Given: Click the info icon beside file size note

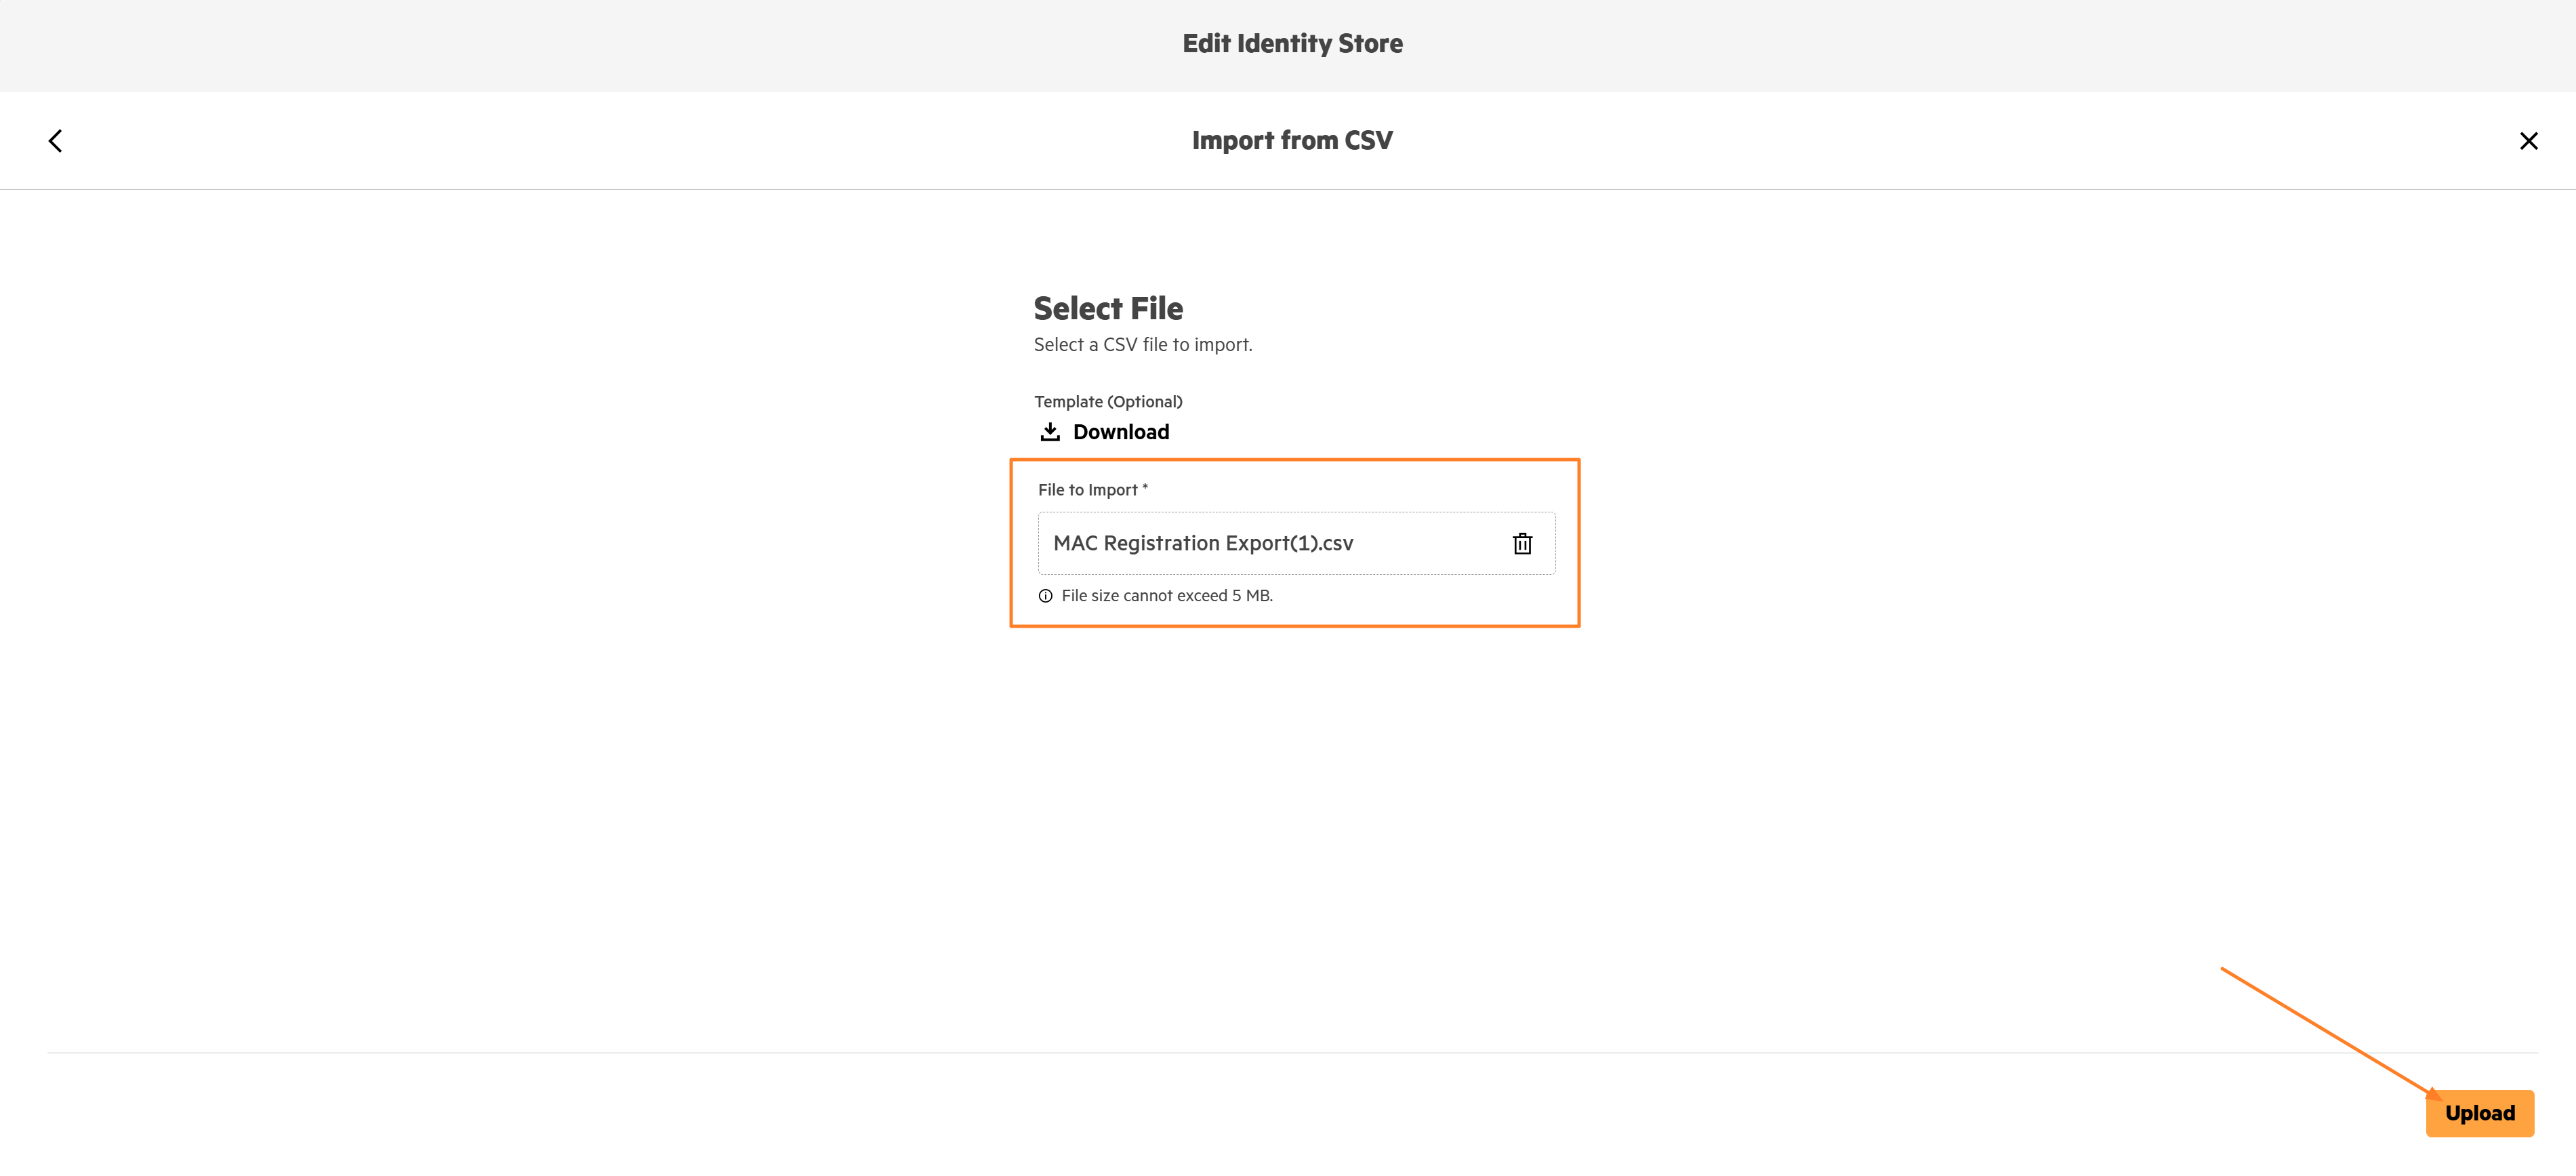Looking at the screenshot, I should [1045, 596].
